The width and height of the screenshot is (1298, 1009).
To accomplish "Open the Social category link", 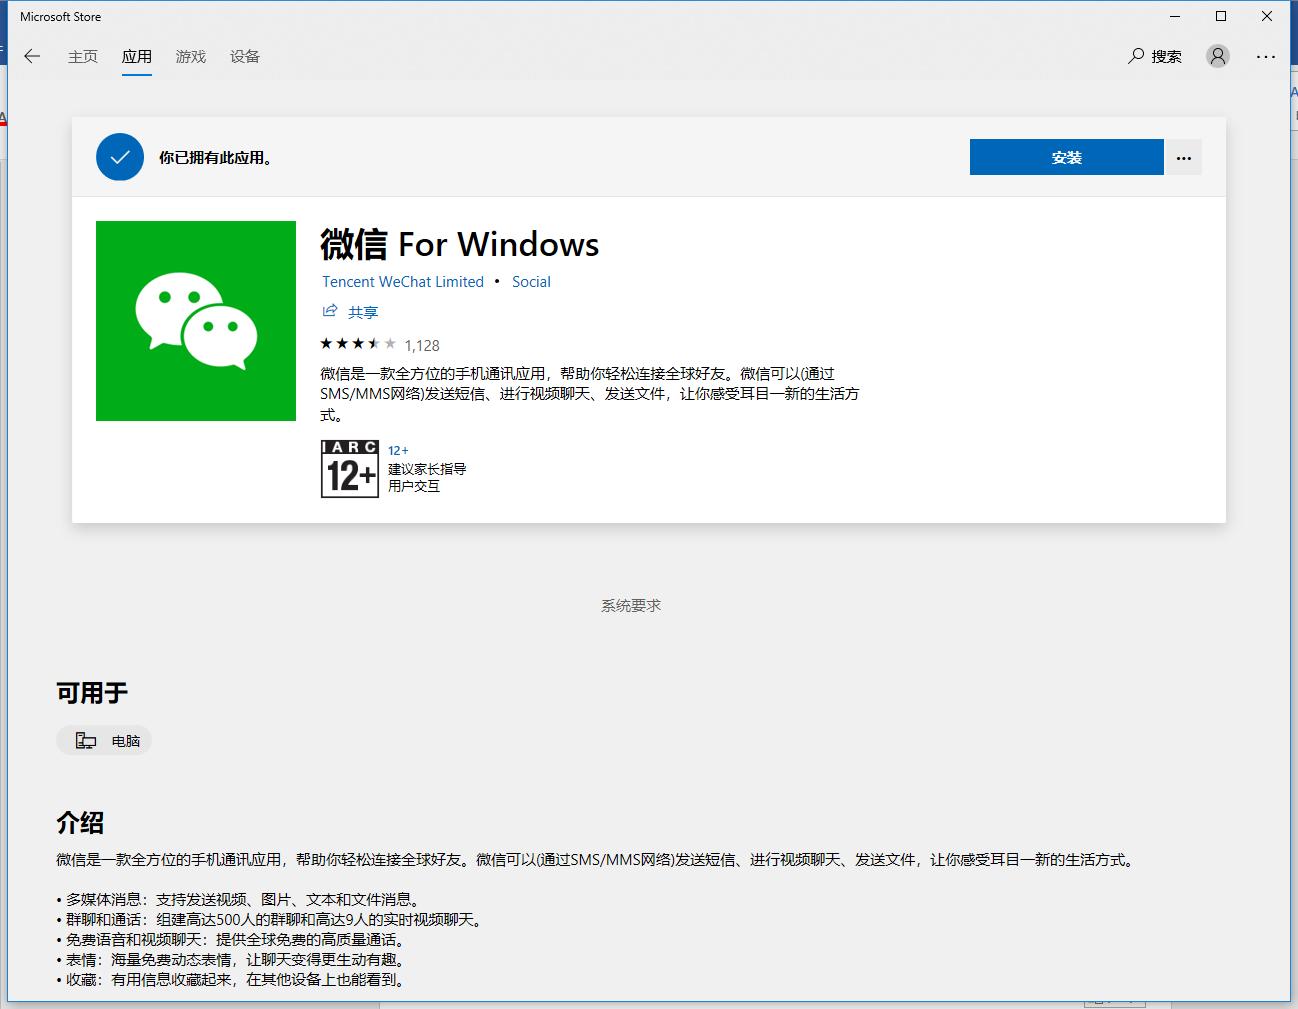I will pyautogui.click(x=531, y=281).
